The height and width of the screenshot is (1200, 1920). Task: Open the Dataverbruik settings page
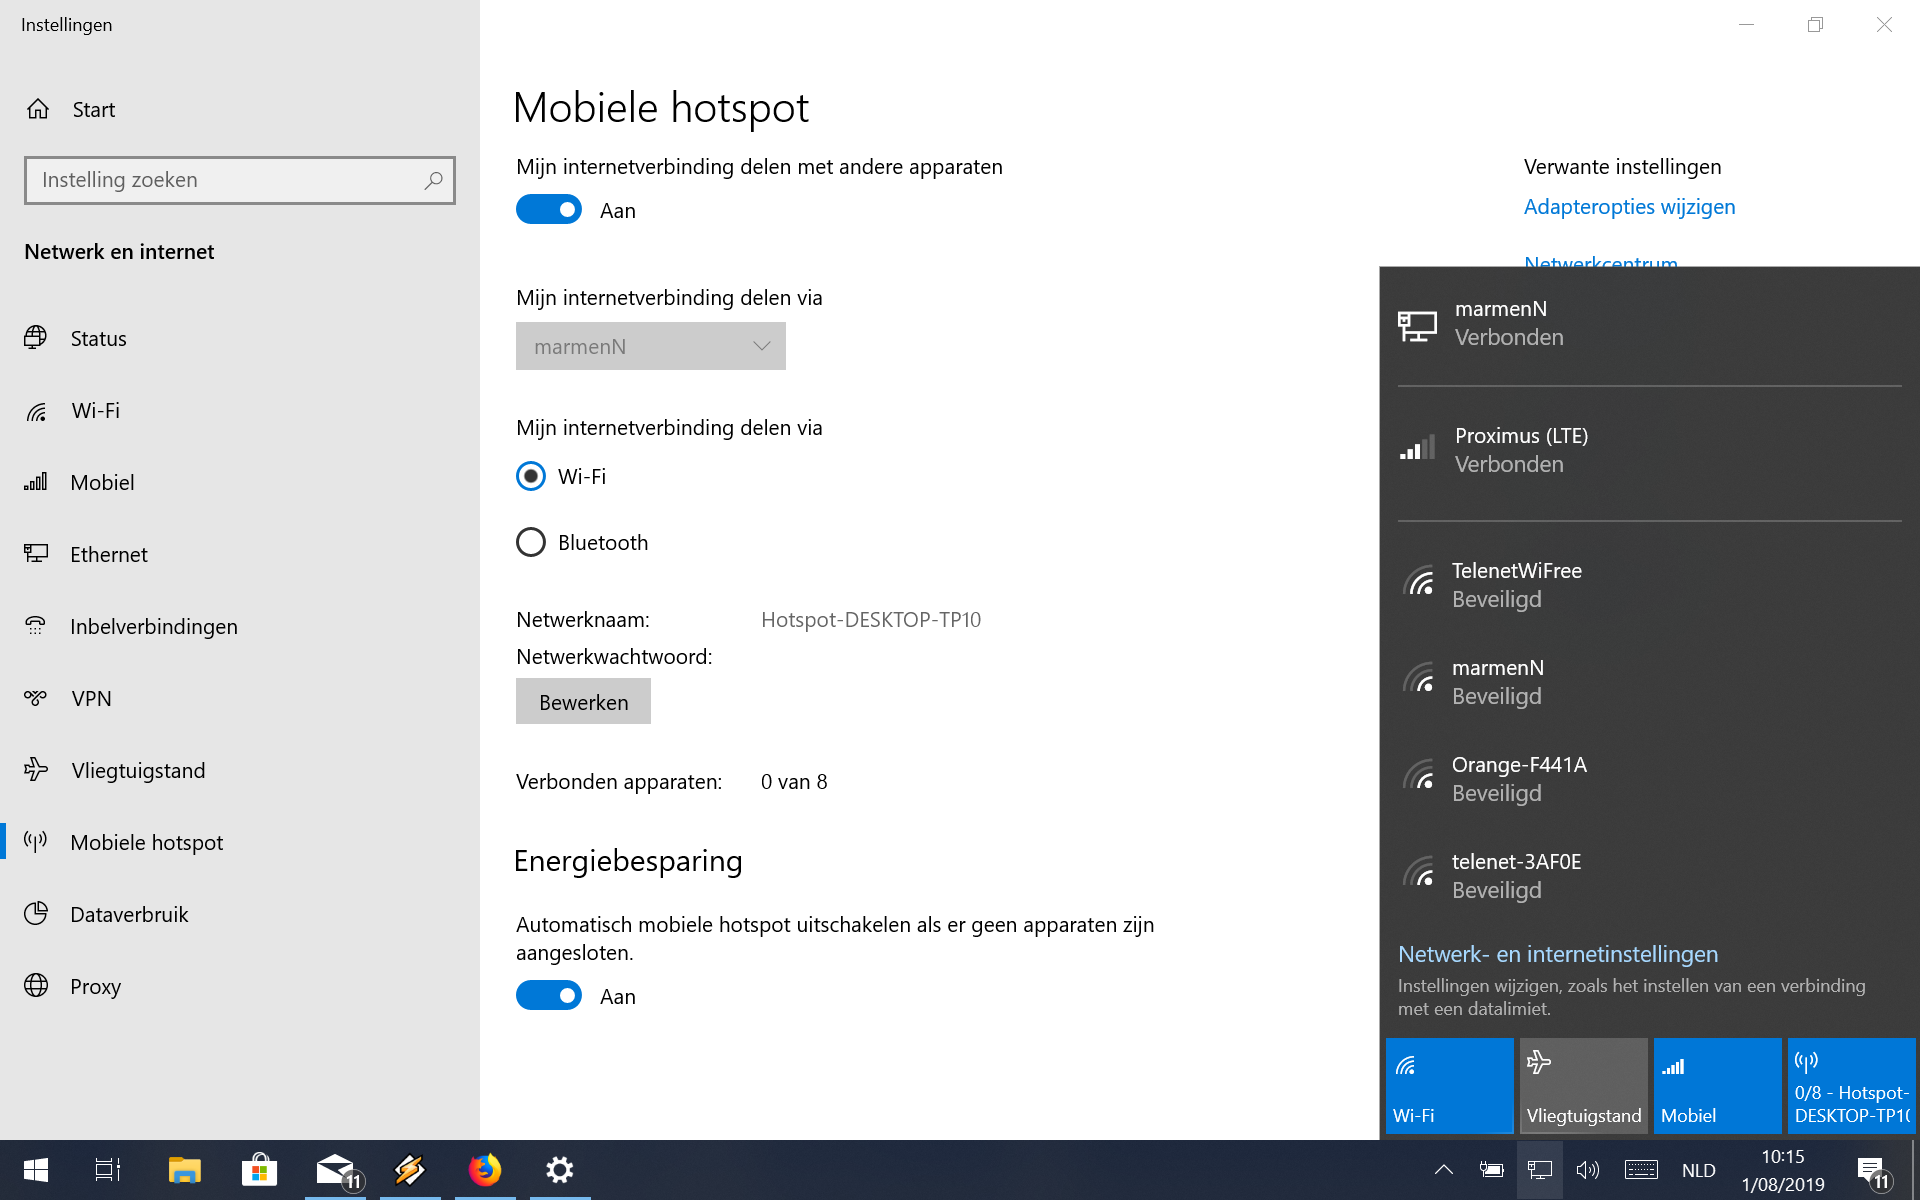(129, 914)
